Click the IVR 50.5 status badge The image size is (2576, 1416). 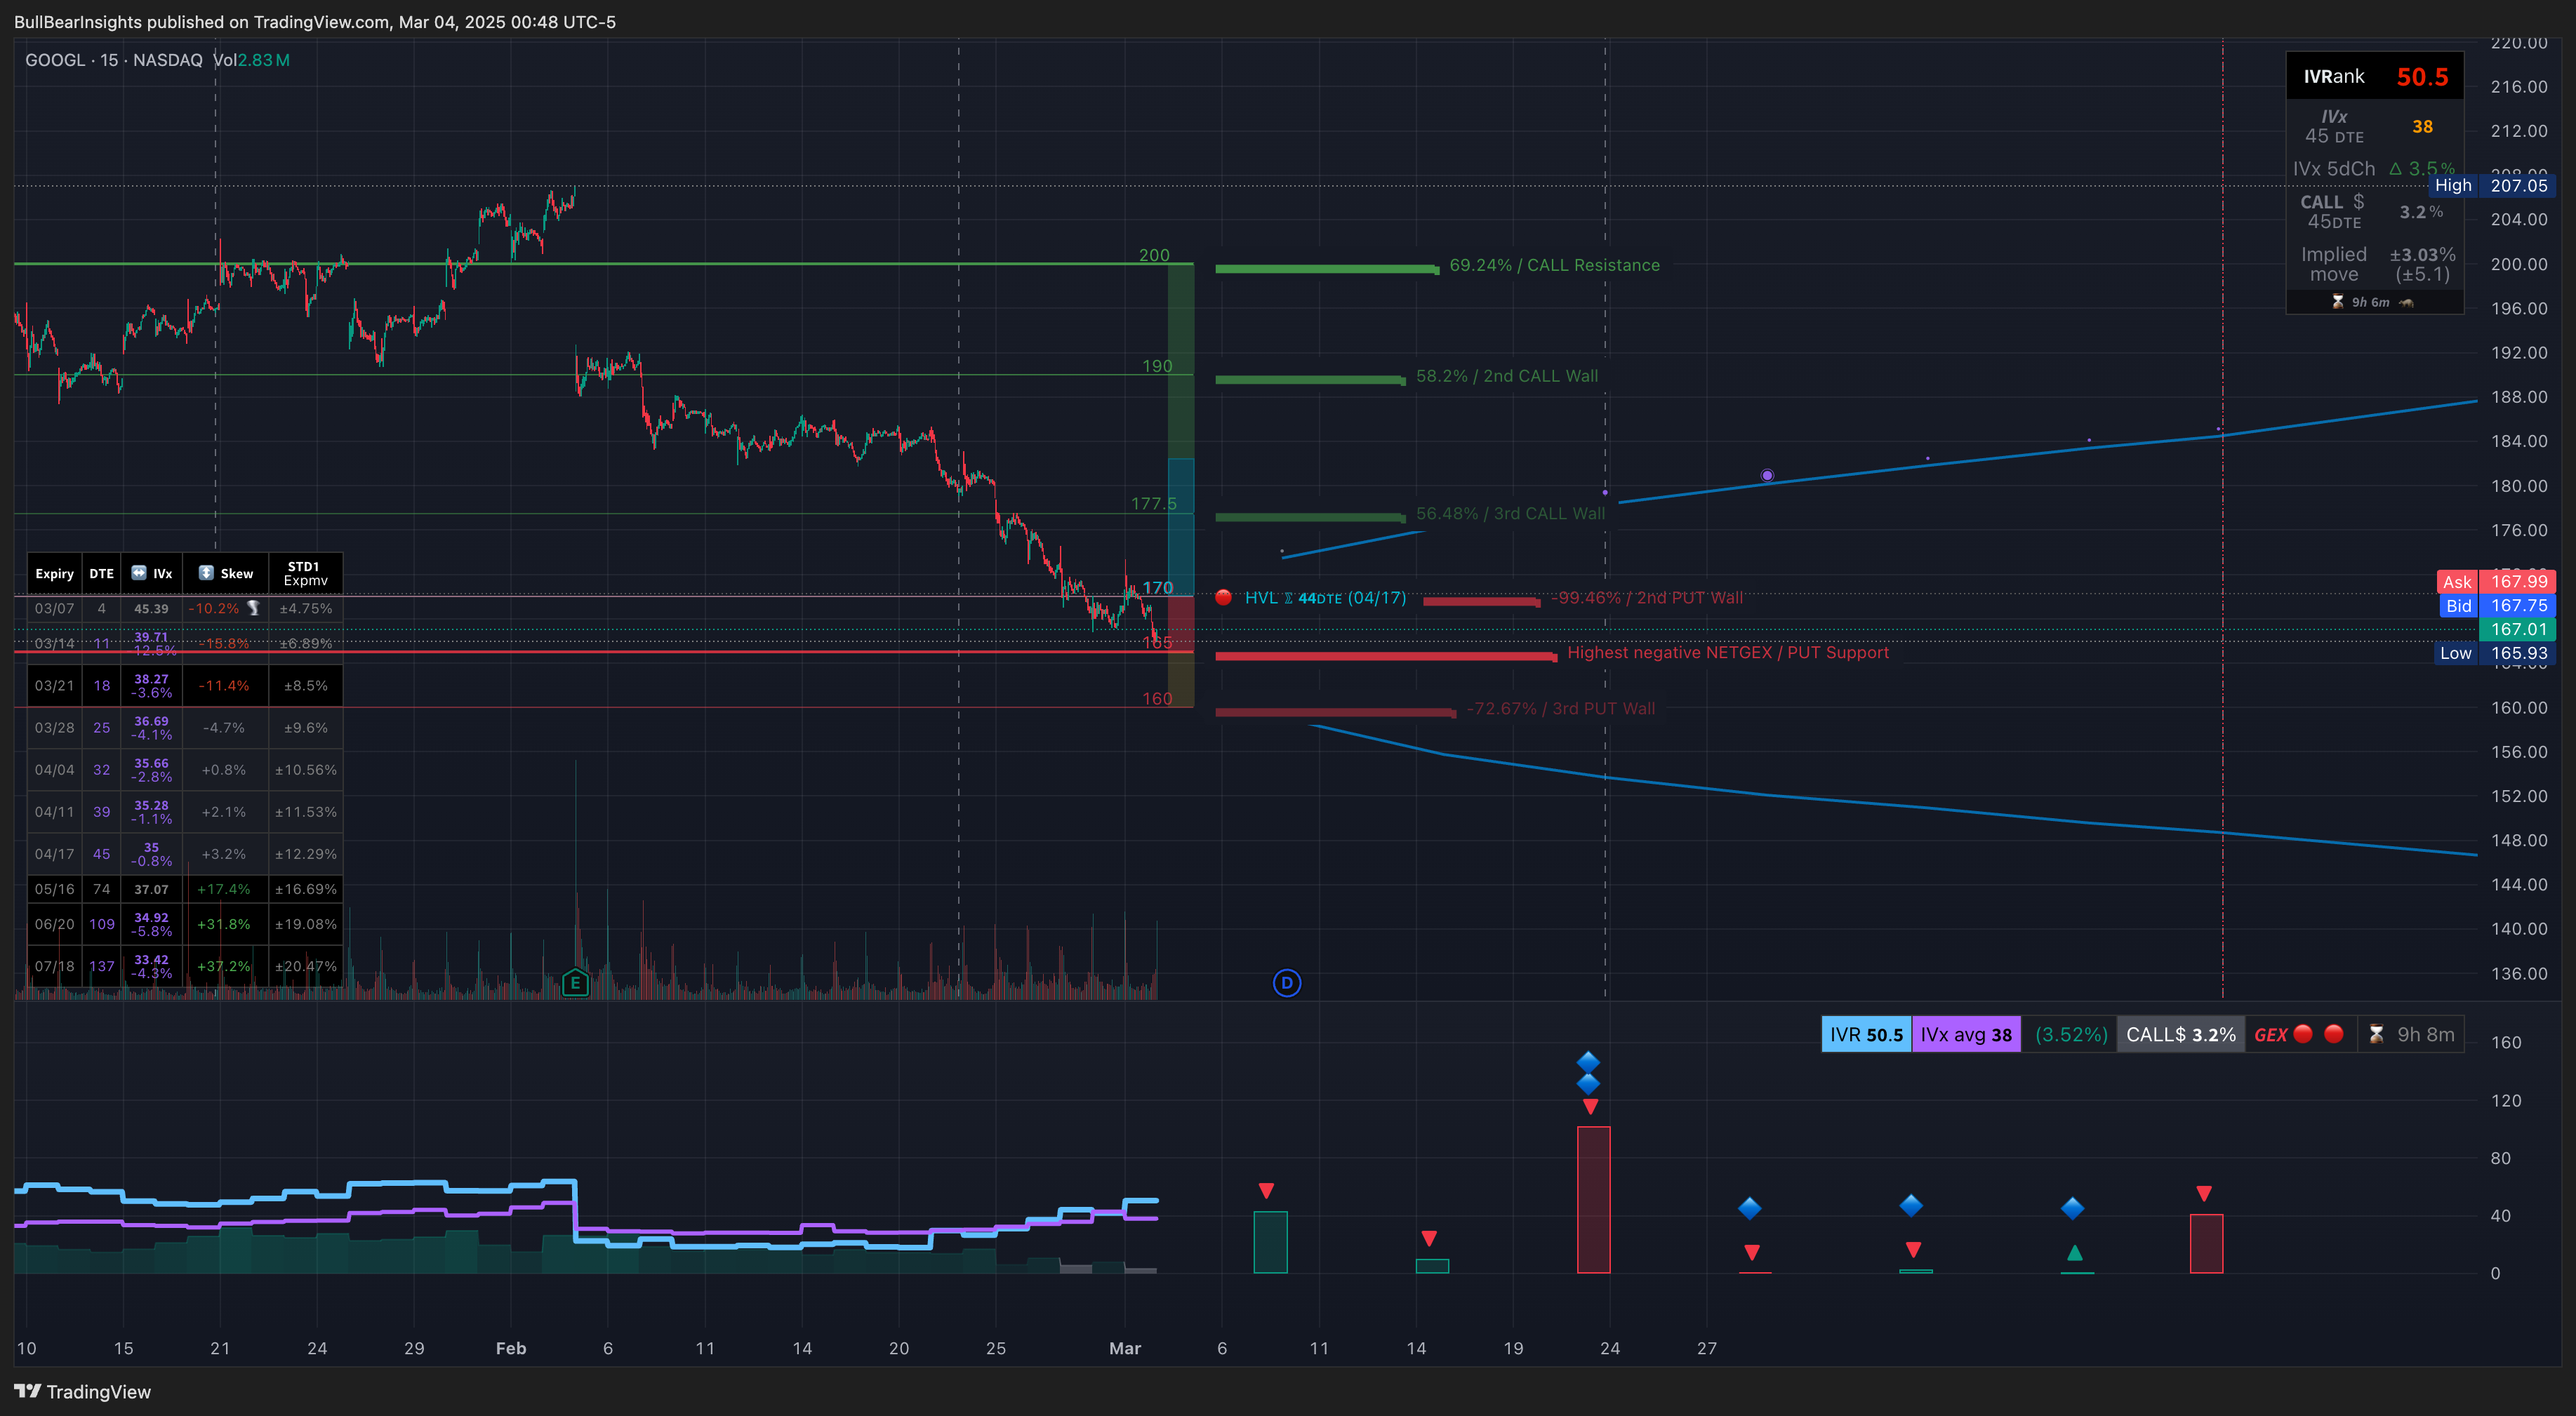click(1866, 1034)
